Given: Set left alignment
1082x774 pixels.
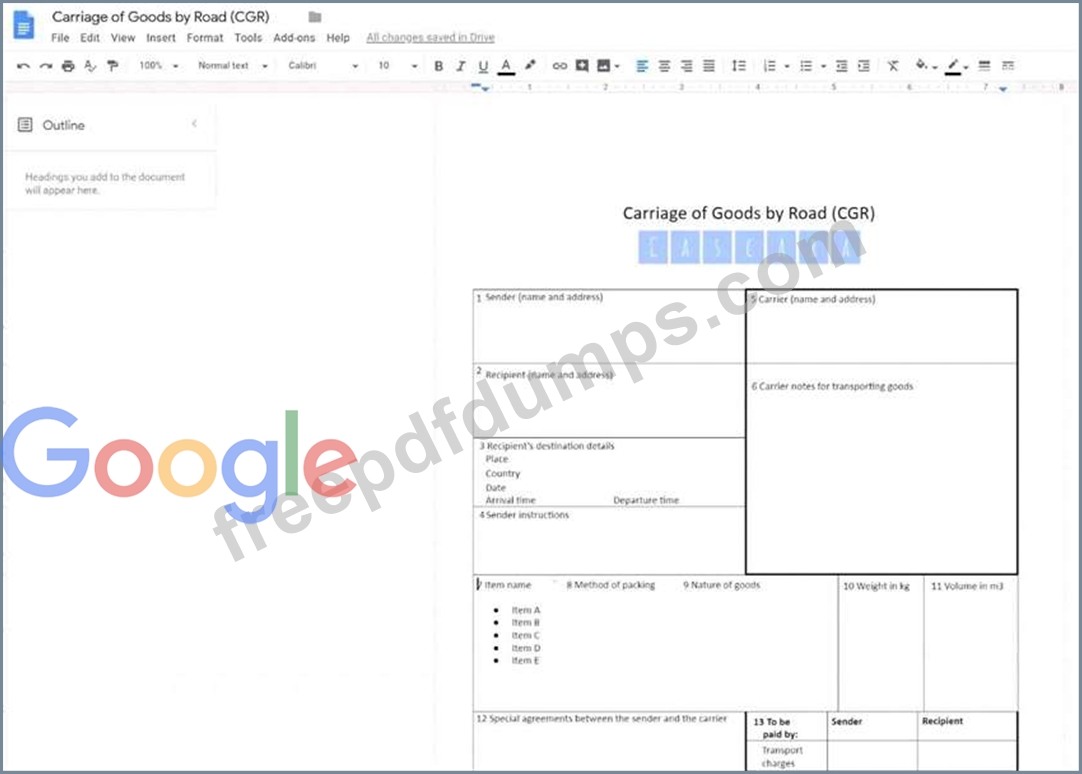Looking at the screenshot, I should [x=642, y=66].
